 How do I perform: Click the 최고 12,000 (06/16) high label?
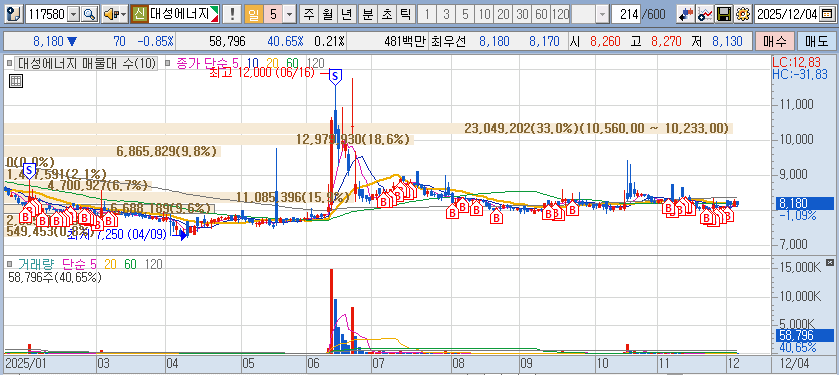point(263,73)
